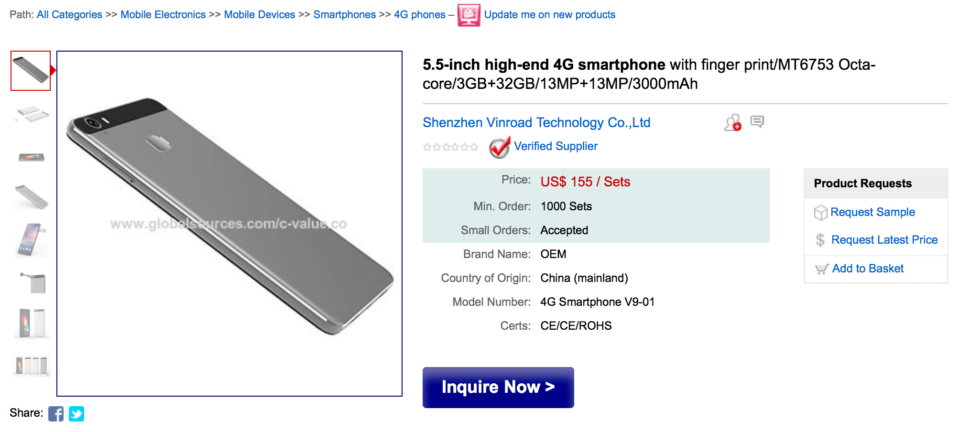This screenshot has height=432, width=960.
Task: Open 4G phones category link
Action: pos(420,15)
